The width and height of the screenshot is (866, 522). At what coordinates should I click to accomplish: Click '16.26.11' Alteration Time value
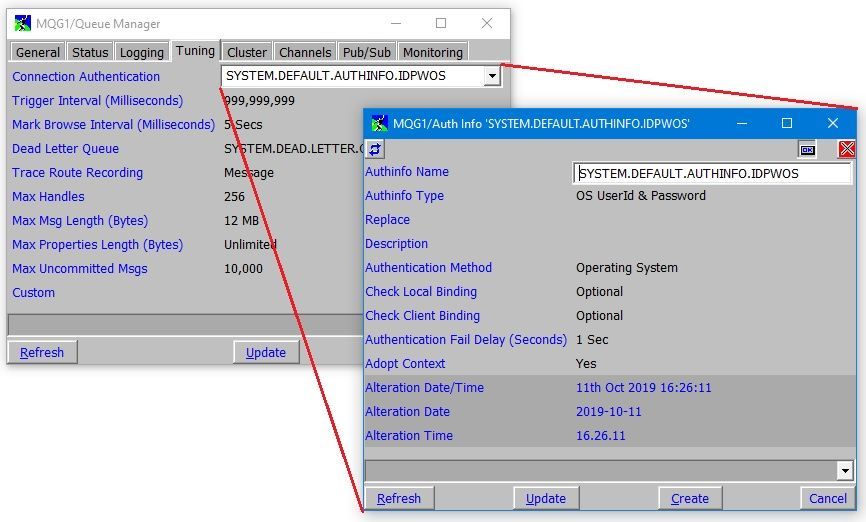click(x=601, y=436)
